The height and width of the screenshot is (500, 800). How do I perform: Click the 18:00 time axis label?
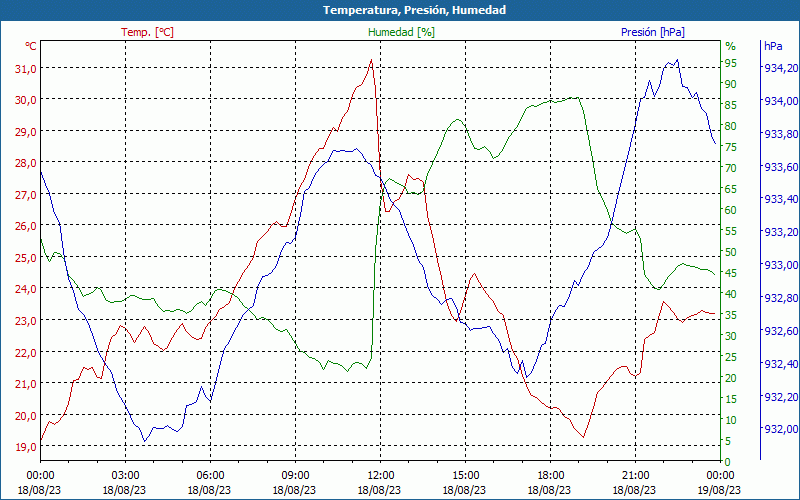coord(550,474)
